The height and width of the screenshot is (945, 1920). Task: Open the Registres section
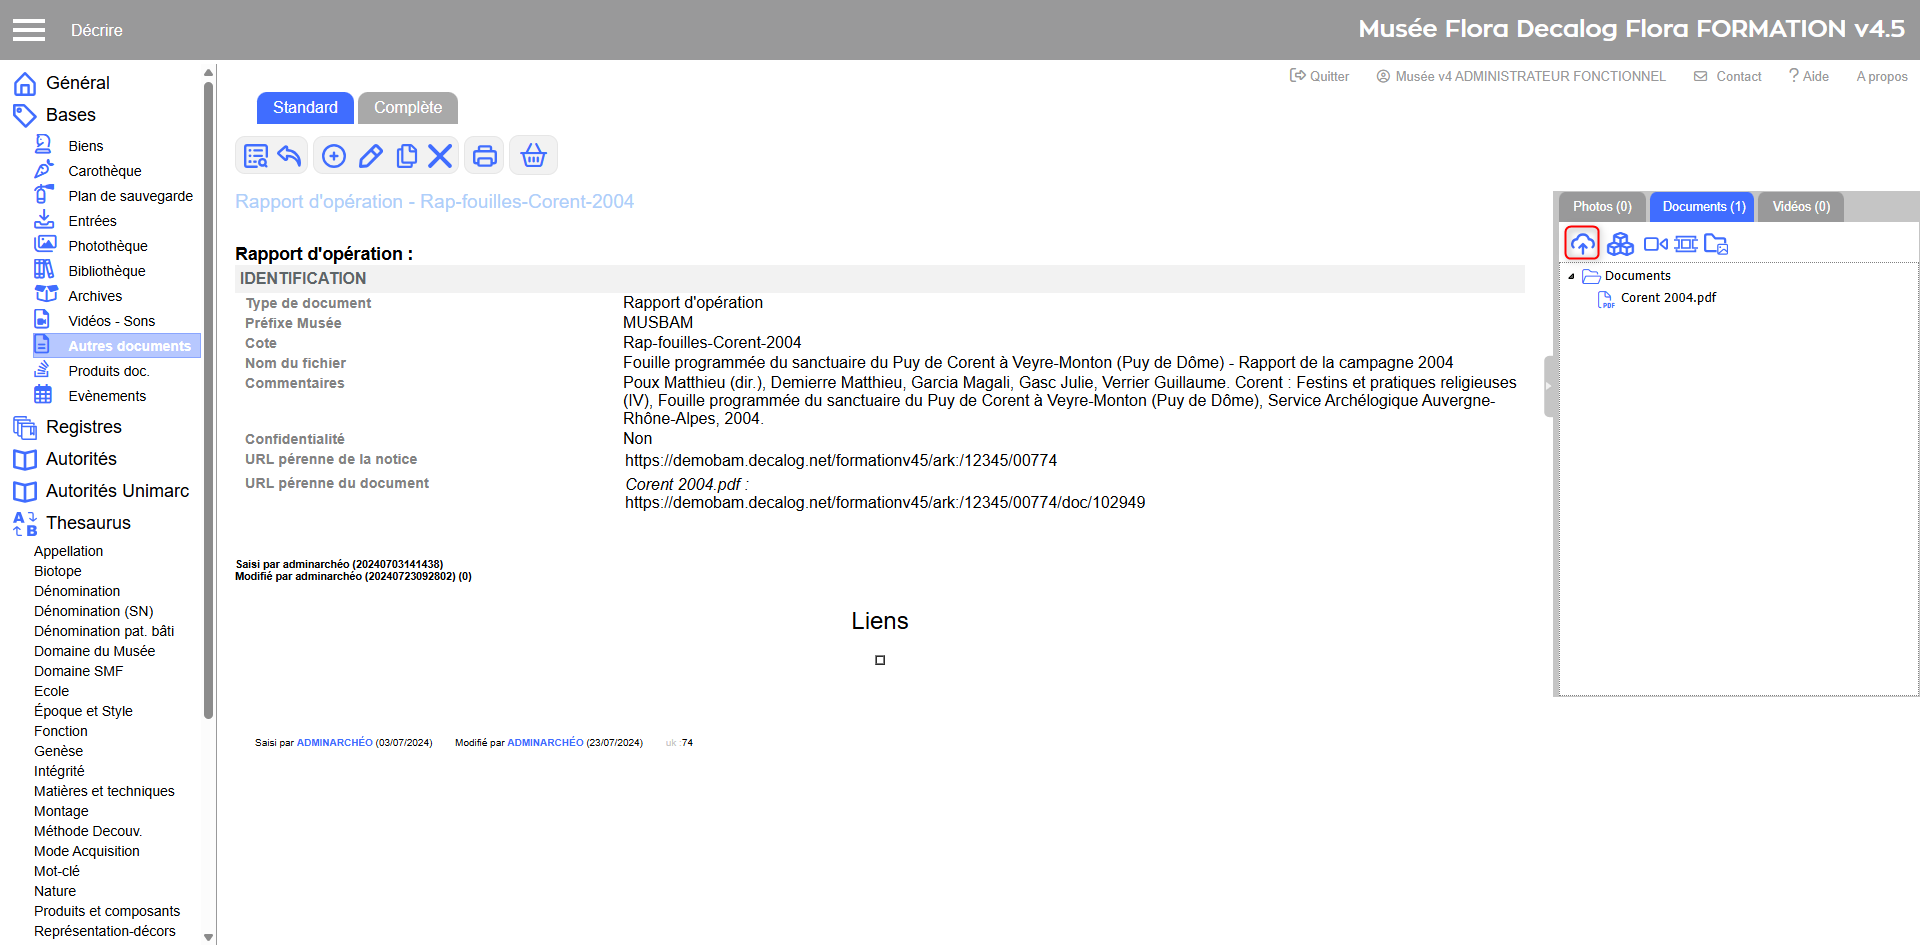67,427
